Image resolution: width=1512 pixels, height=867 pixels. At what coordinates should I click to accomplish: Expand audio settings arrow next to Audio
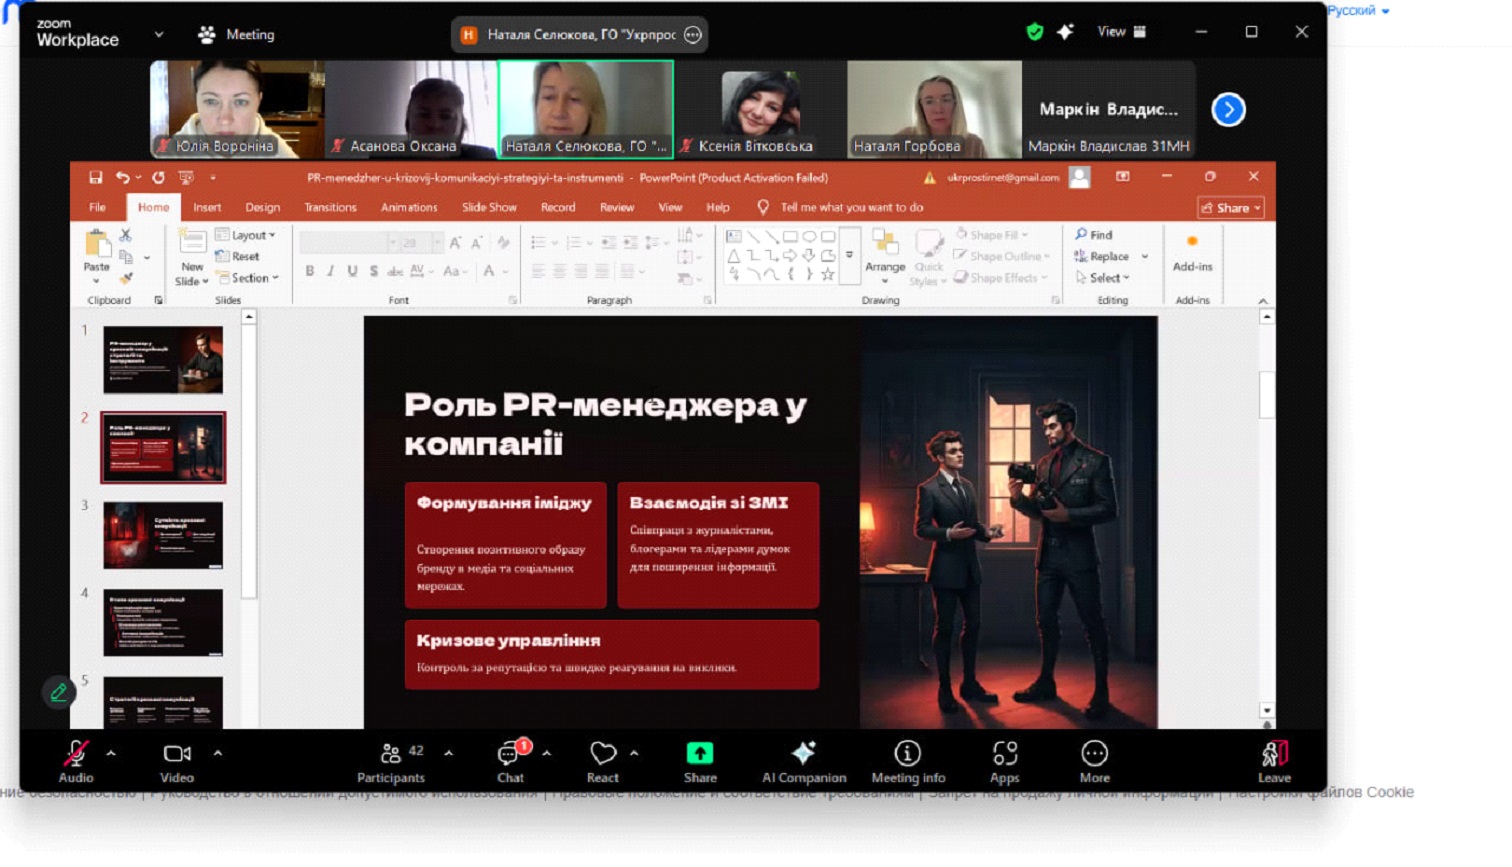click(111, 753)
